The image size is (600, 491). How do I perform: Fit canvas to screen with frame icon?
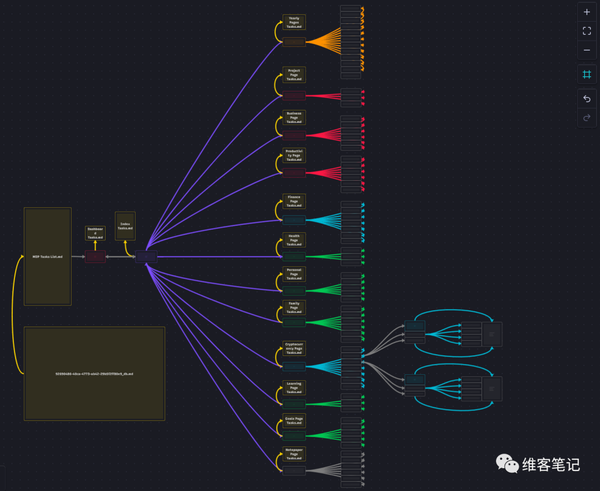587,31
